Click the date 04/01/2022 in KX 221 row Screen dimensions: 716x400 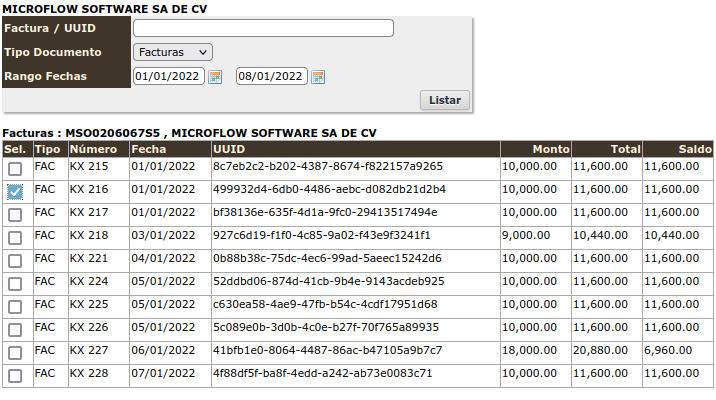coord(163,258)
